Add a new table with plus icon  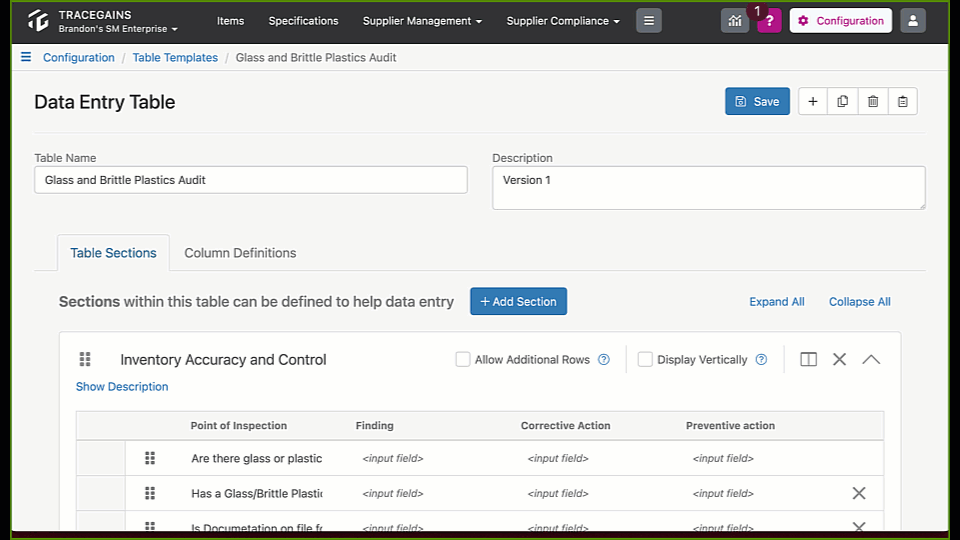[813, 102]
